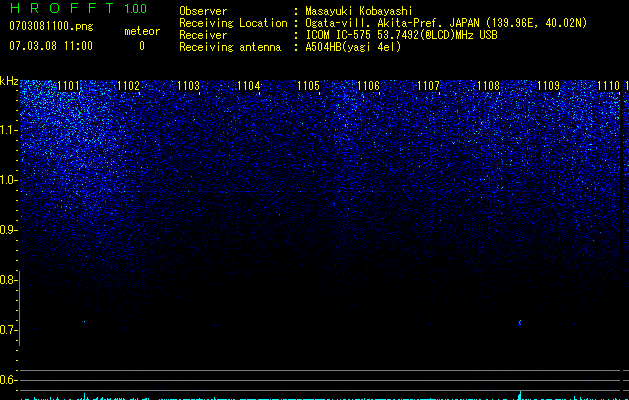Click the bright echo blip after 1108

(520, 323)
